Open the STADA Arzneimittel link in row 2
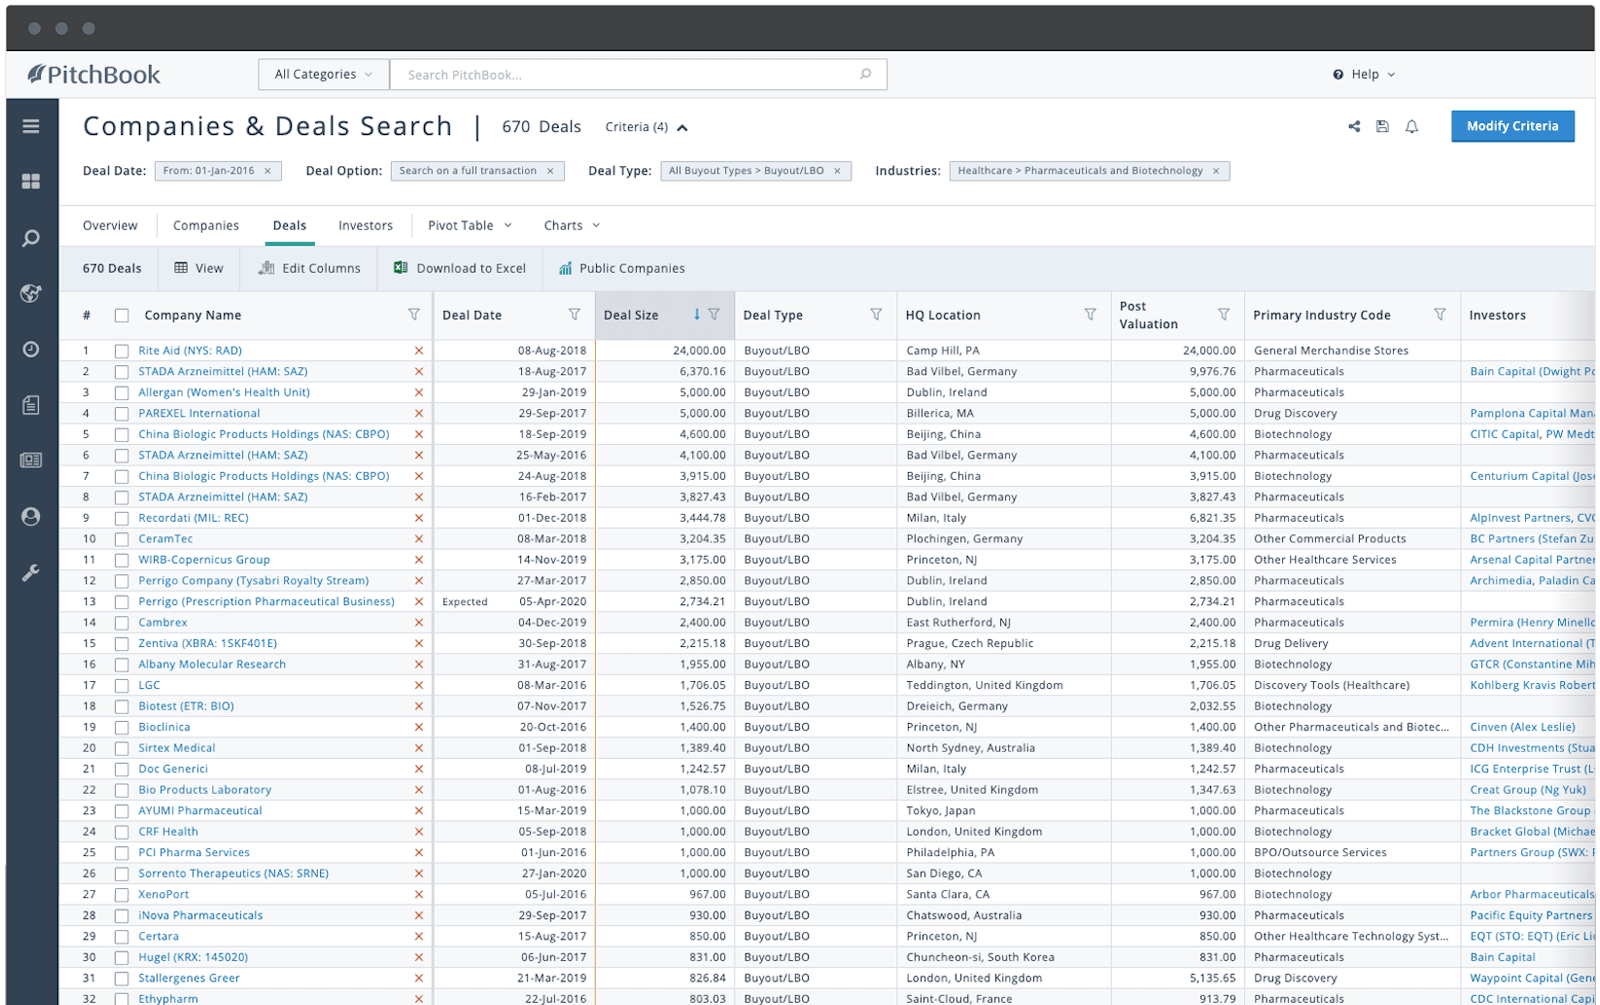The width and height of the screenshot is (1600, 1005). pyautogui.click(x=223, y=371)
